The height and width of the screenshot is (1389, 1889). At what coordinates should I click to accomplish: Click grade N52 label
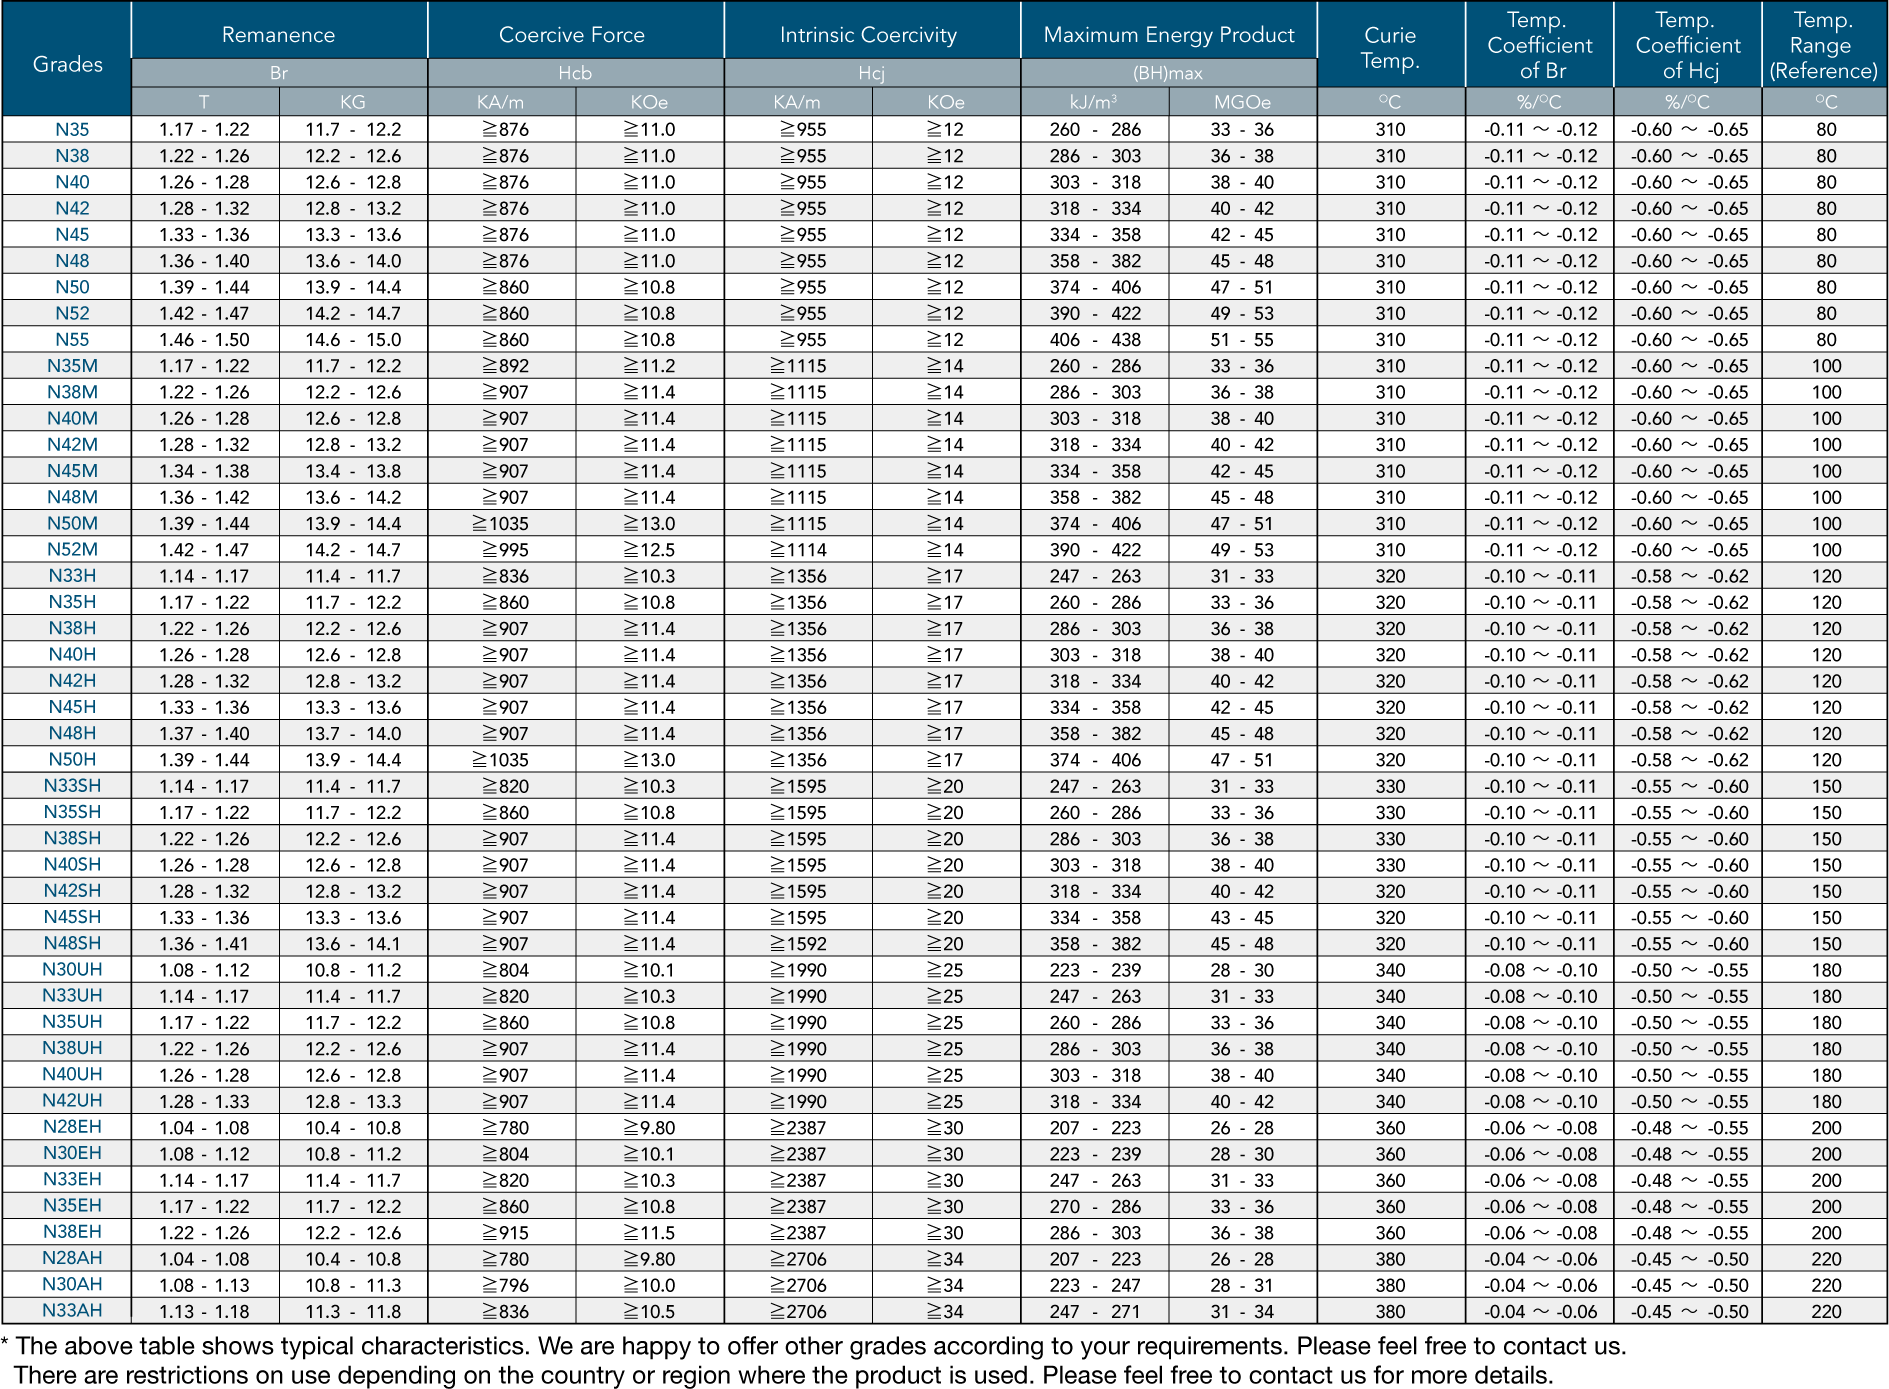point(72,313)
